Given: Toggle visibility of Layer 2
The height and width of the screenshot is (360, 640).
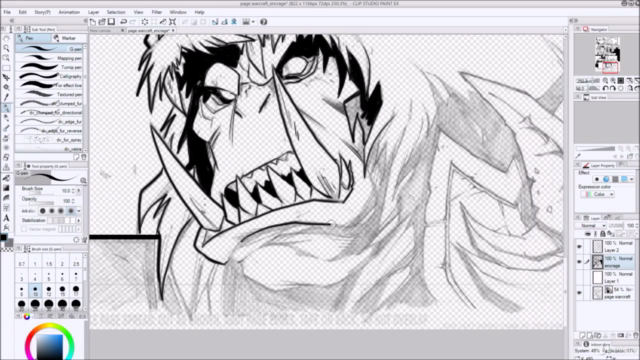Looking at the screenshot, I should (579, 247).
